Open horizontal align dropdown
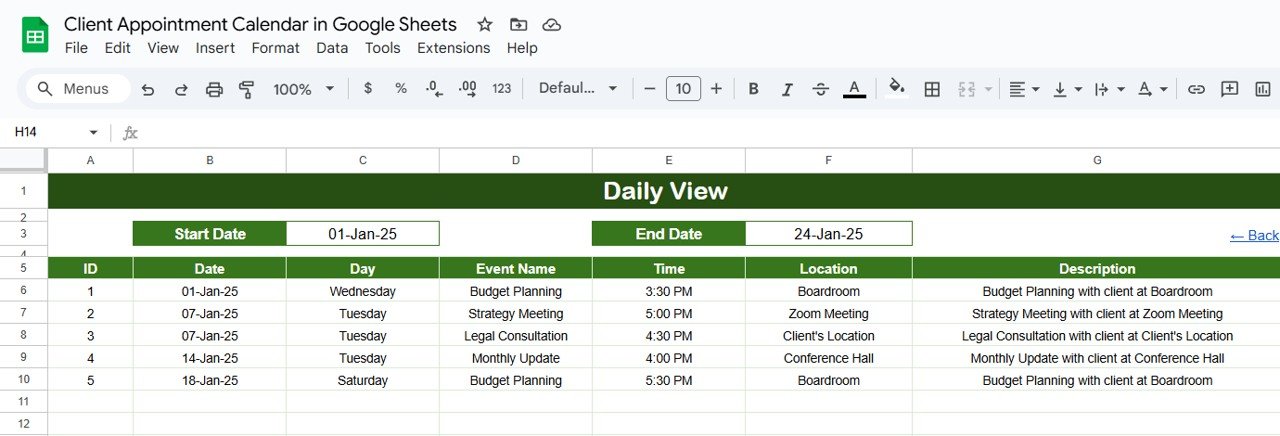This screenshot has width=1280, height=436. tap(1024, 89)
